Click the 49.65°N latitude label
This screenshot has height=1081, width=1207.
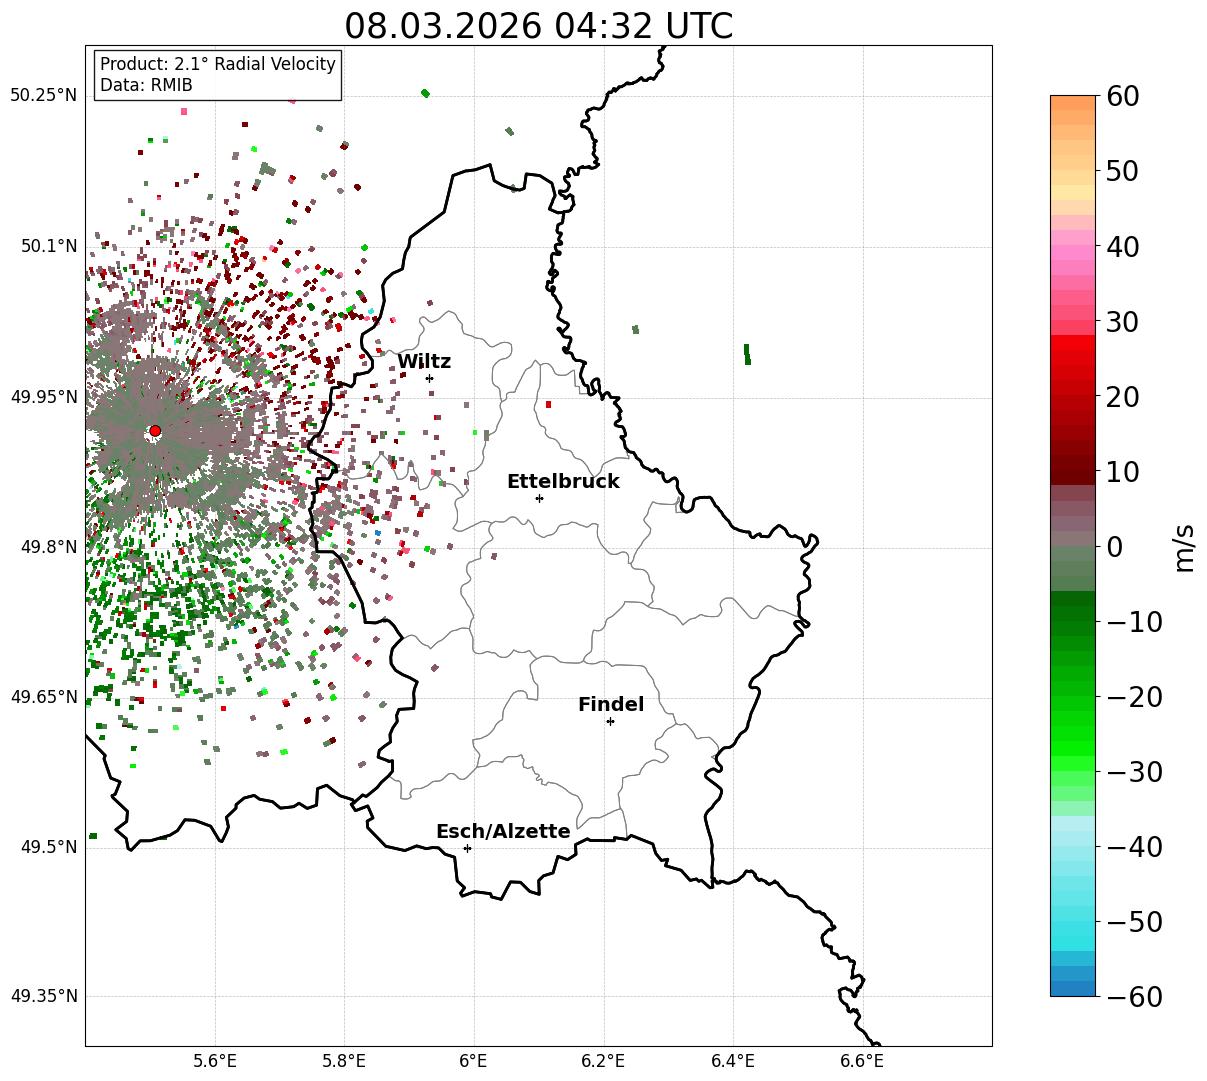(x=43, y=697)
